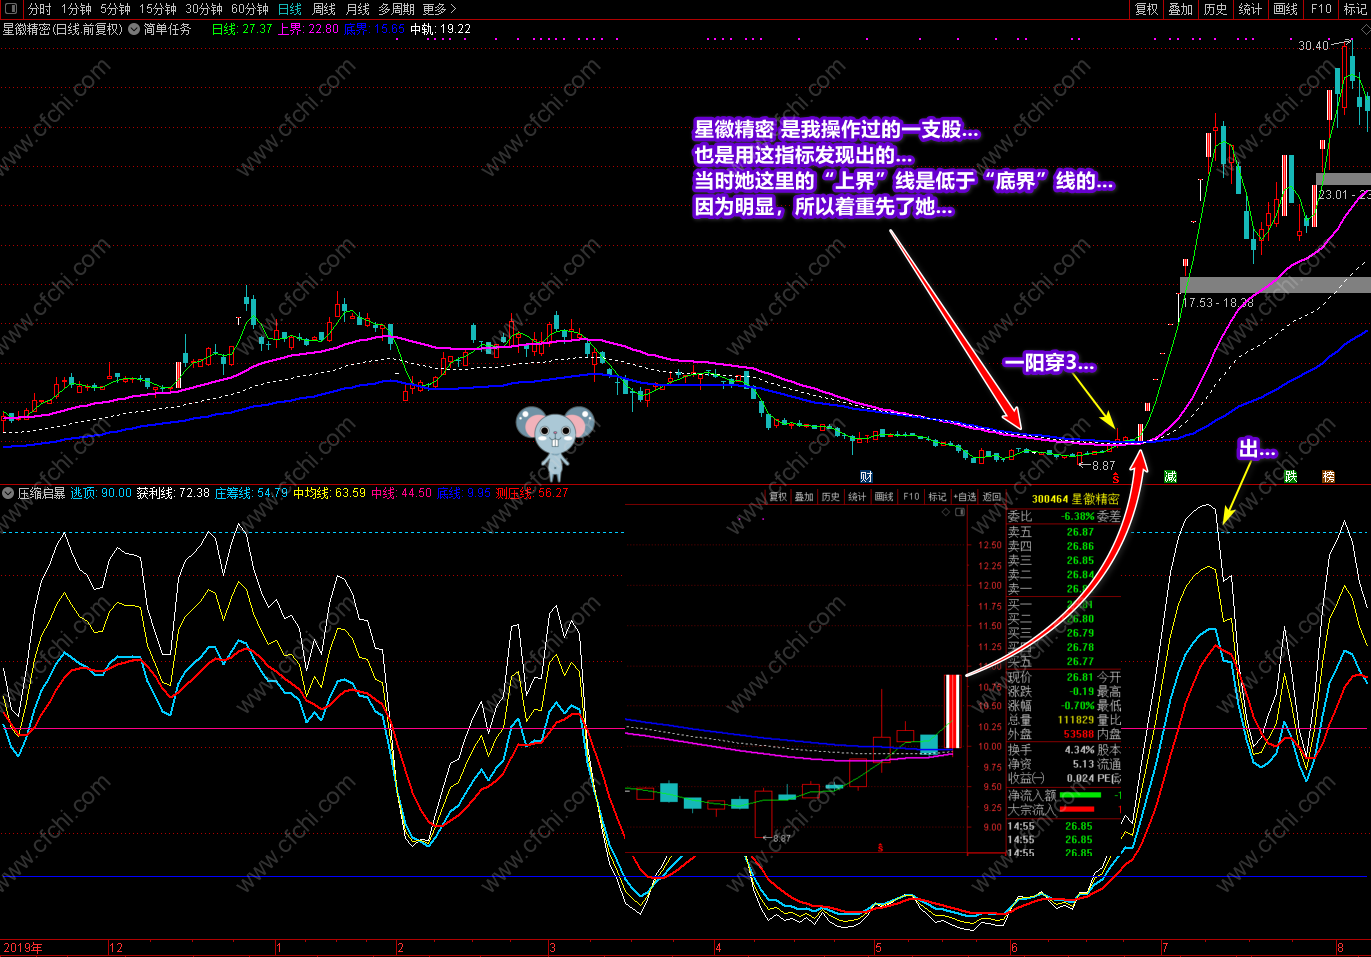Click the 榜 marker icon below the chart

pos(1328,476)
